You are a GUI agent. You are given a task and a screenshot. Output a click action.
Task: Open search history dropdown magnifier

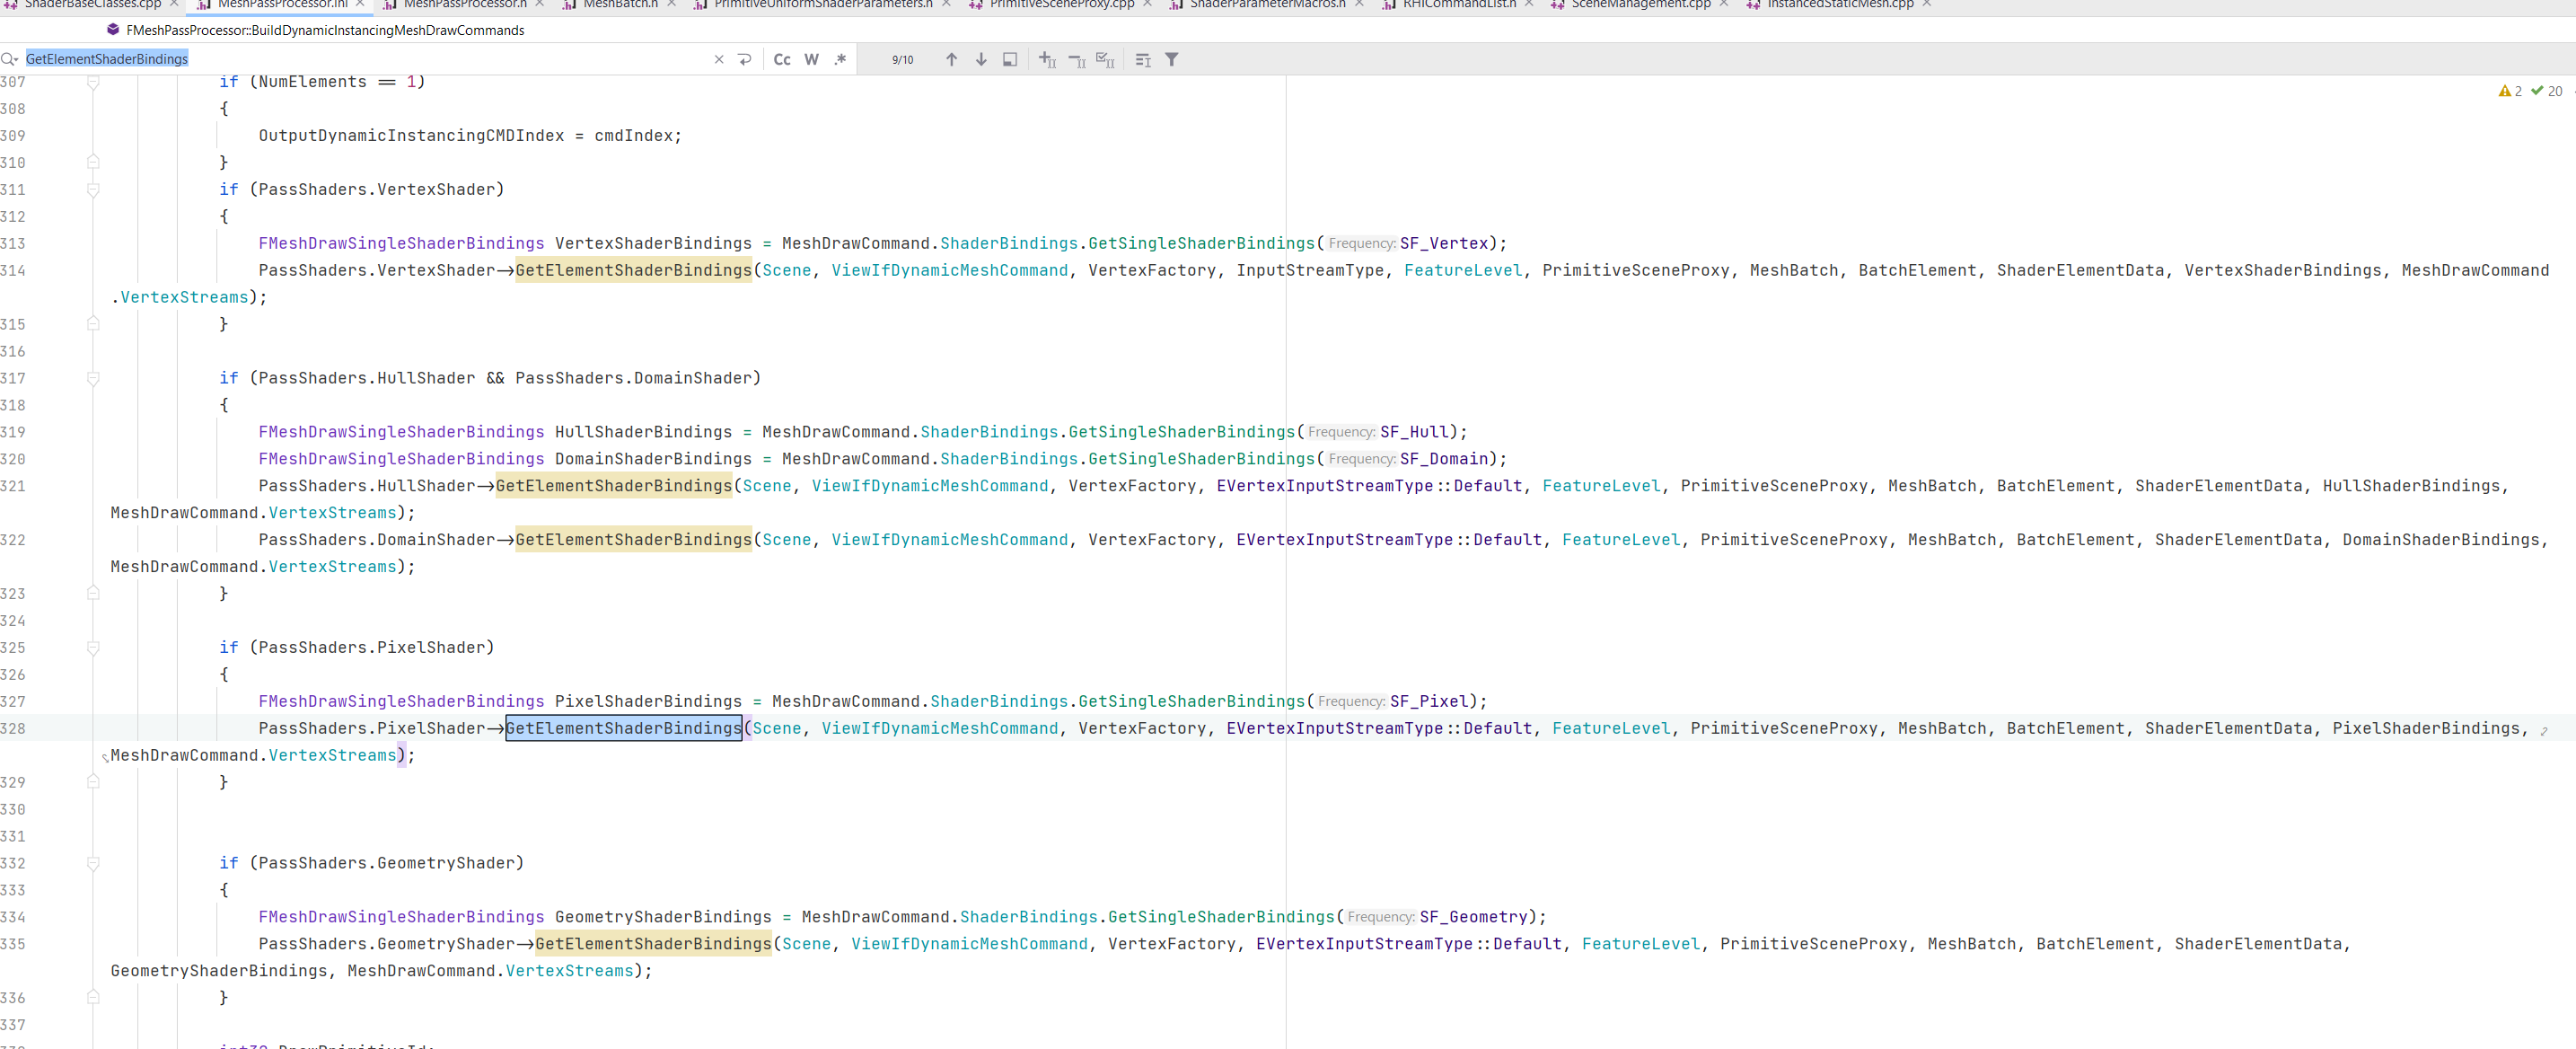[x=10, y=60]
